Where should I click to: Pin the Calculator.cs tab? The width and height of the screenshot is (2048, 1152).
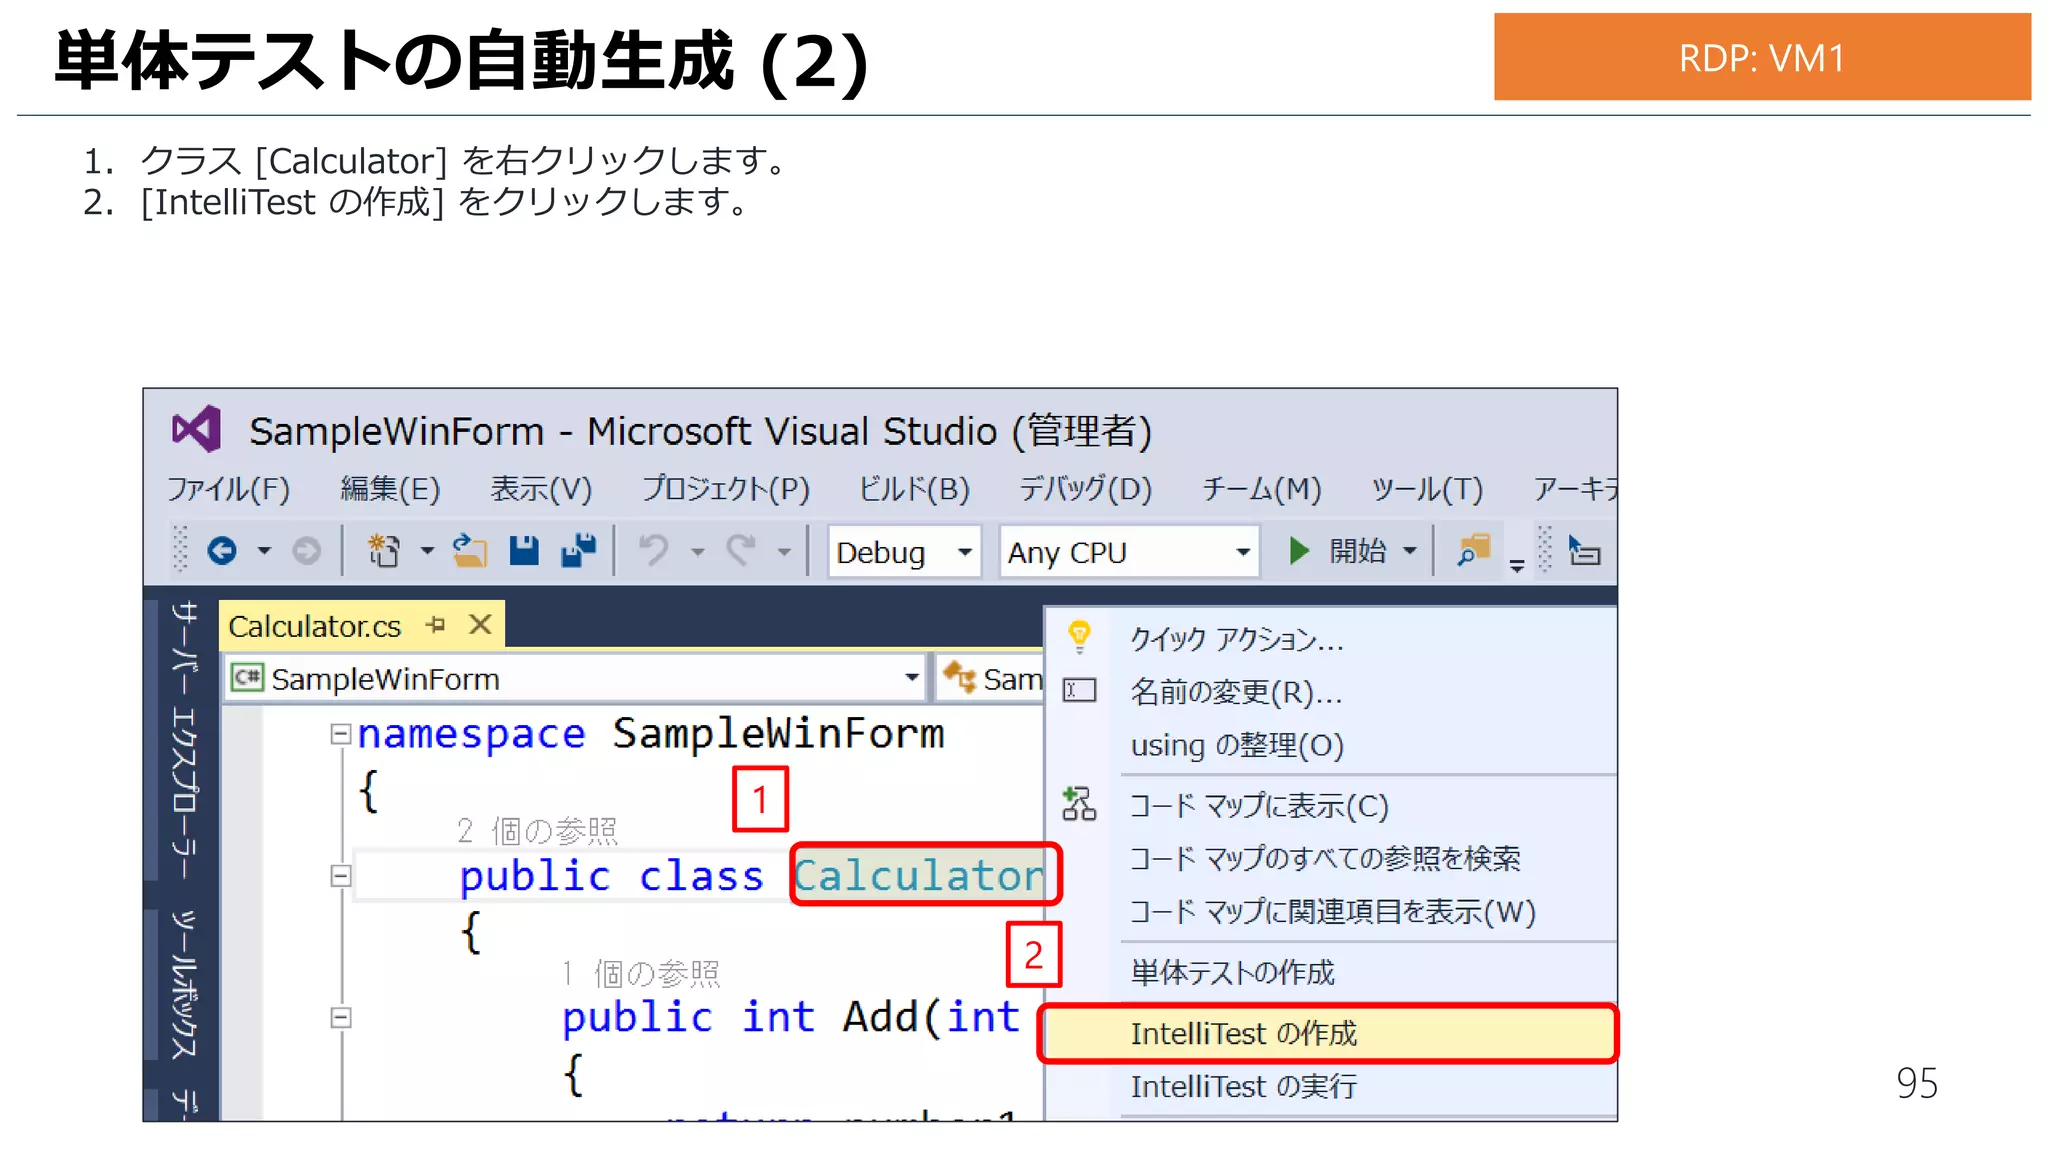coord(435,625)
